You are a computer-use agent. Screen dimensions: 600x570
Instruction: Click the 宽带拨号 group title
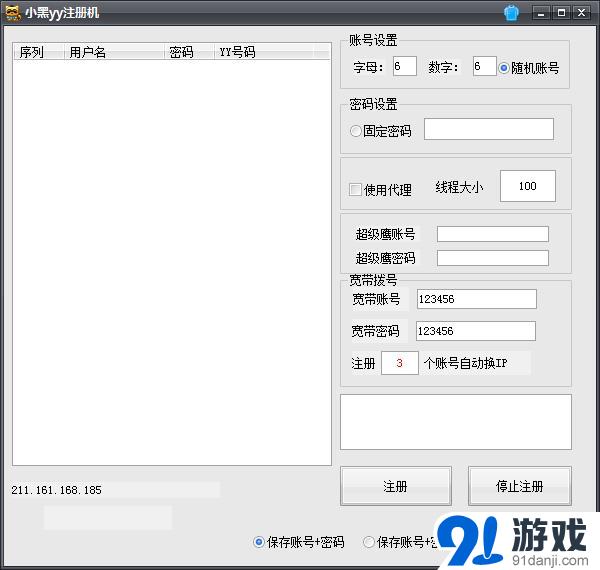pos(373,280)
